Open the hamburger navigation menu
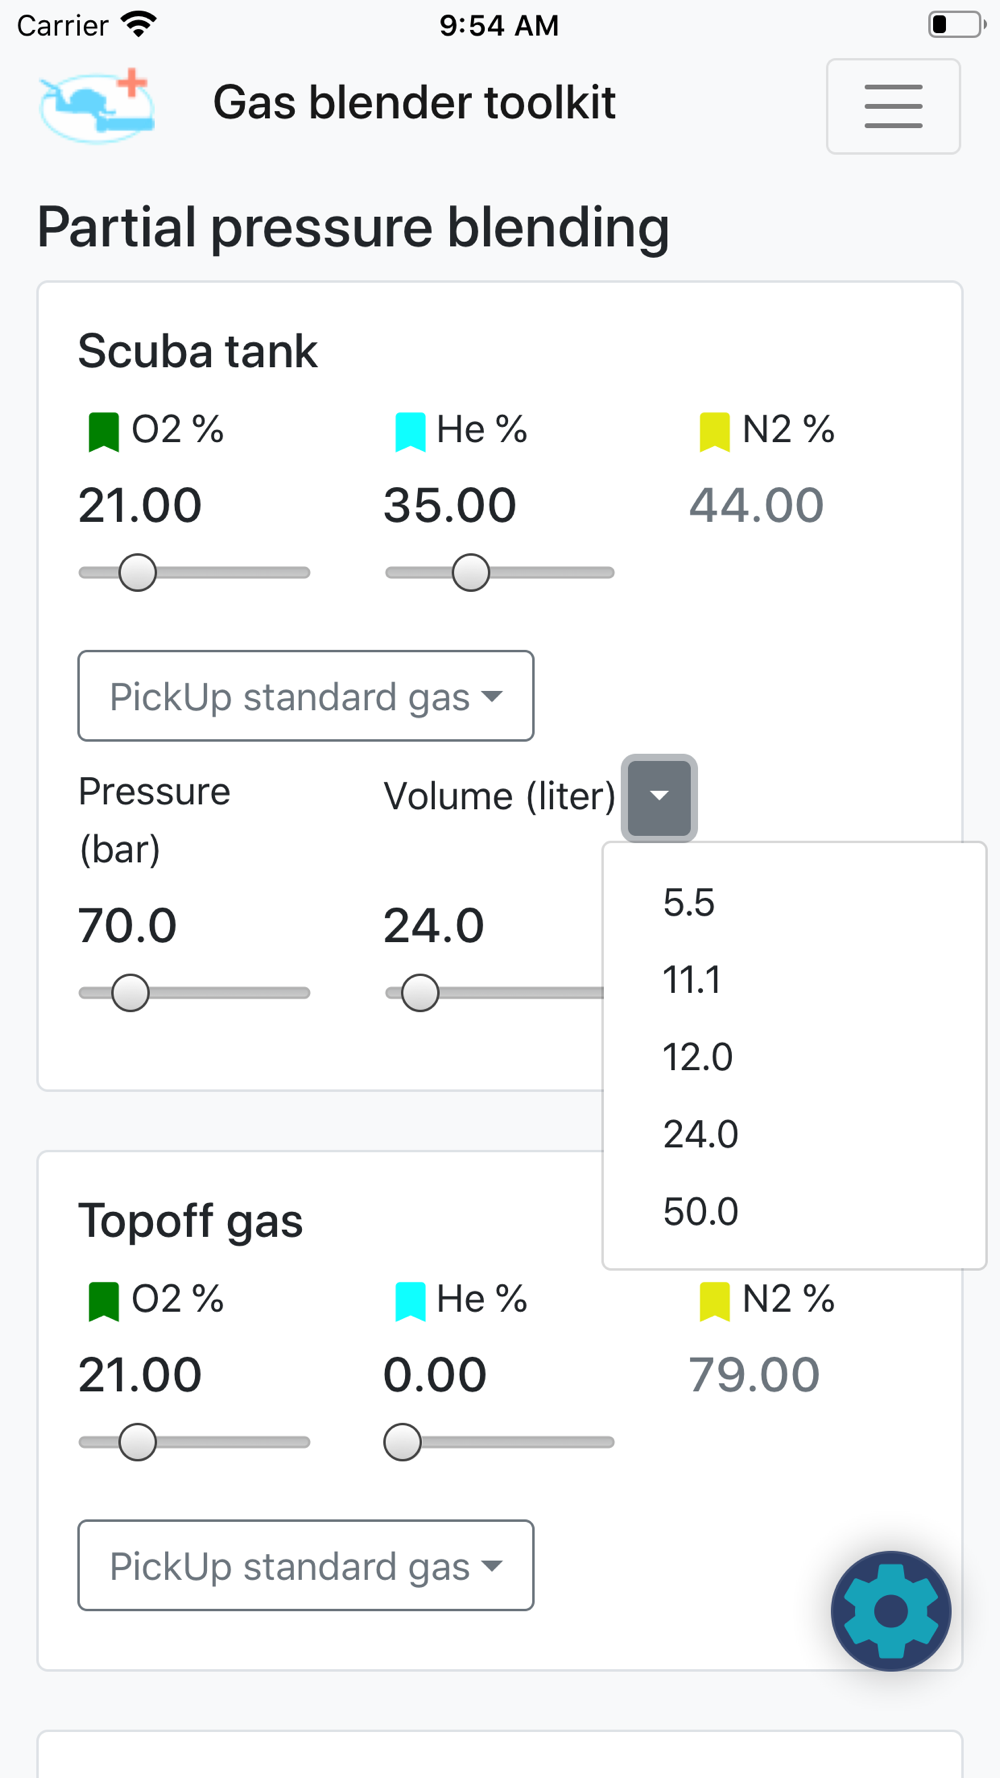The width and height of the screenshot is (1000, 1778). tap(893, 106)
